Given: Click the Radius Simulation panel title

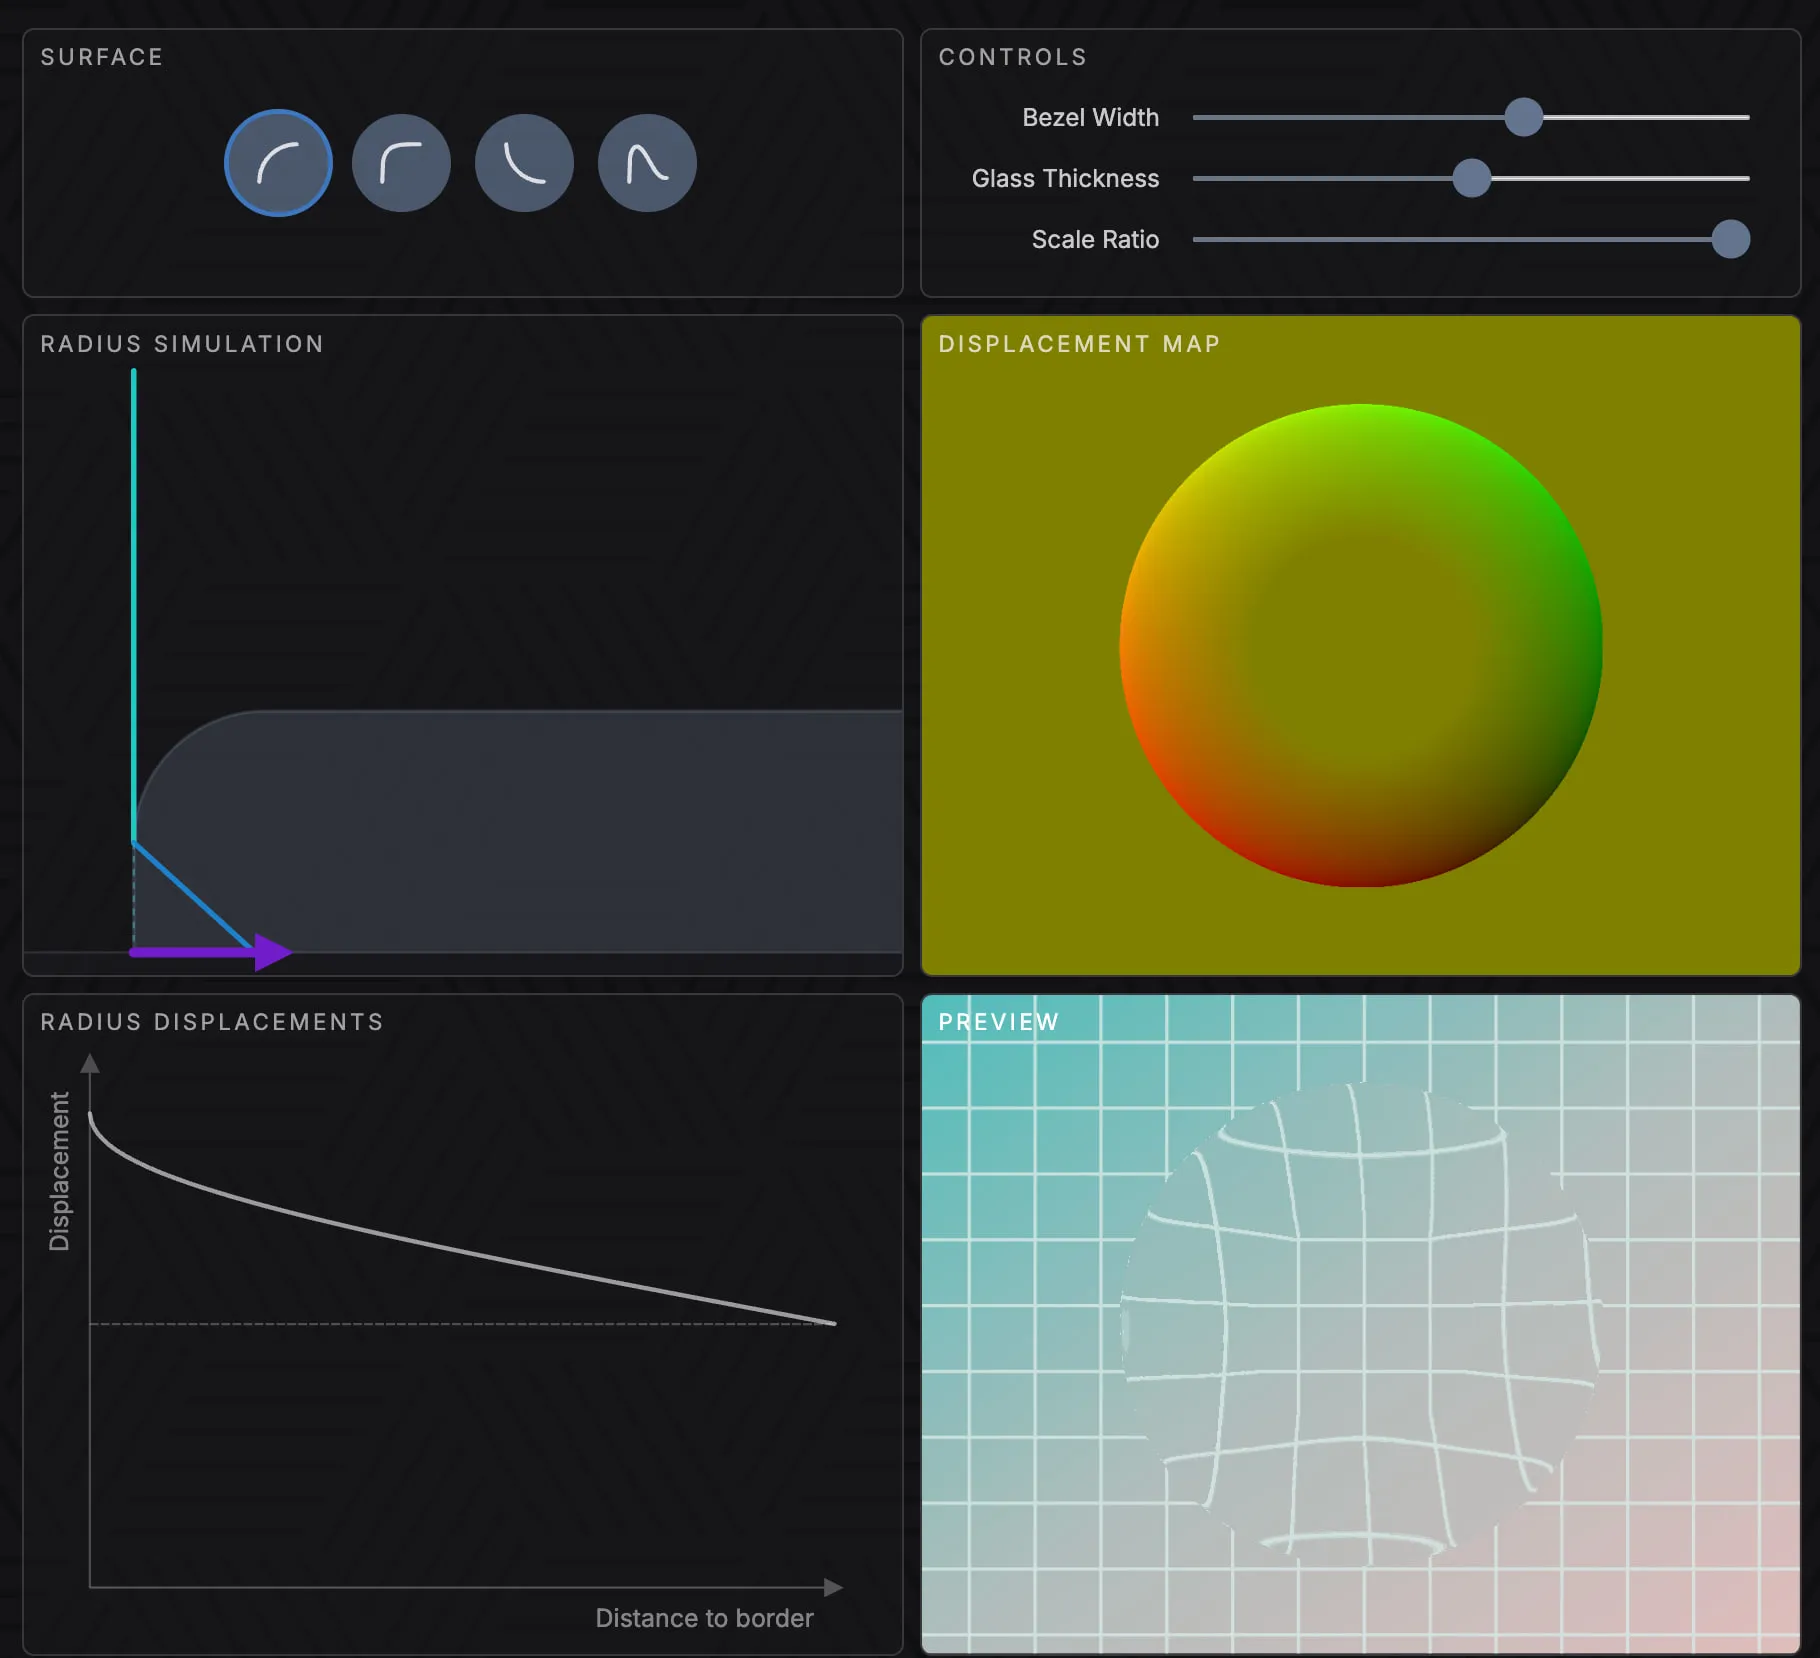Looking at the screenshot, I should pyautogui.click(x=182, y=344).
